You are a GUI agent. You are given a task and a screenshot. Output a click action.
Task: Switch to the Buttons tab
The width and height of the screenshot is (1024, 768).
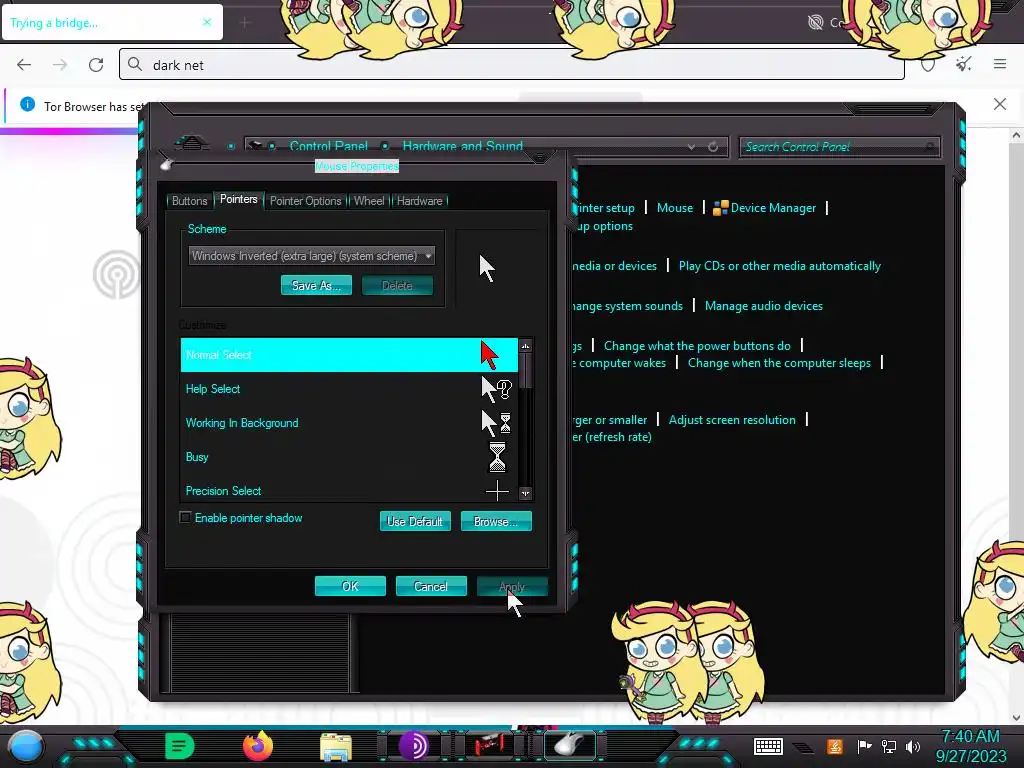click(189, 200)
